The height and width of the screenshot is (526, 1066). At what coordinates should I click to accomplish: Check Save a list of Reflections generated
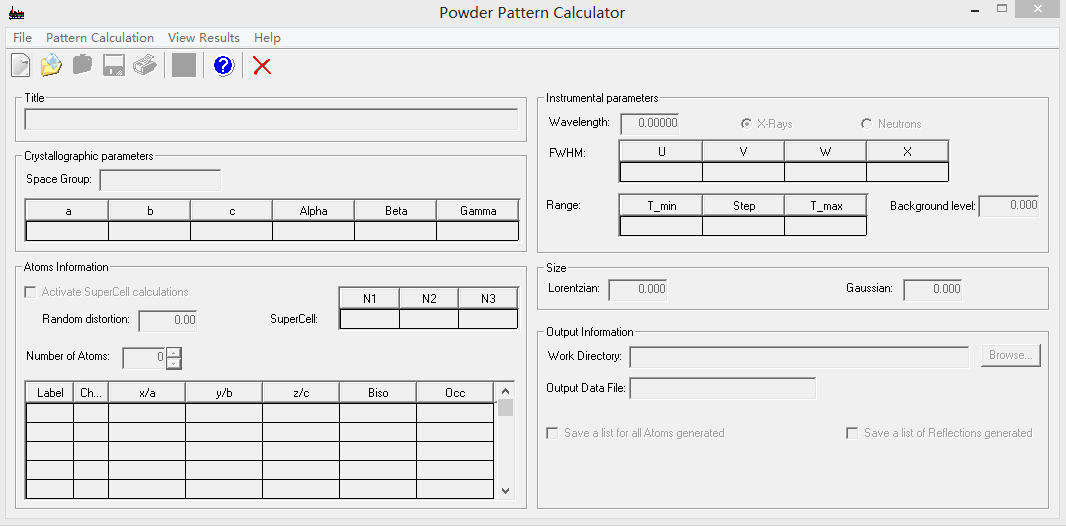pyautogui.click(x=852, y=433)
